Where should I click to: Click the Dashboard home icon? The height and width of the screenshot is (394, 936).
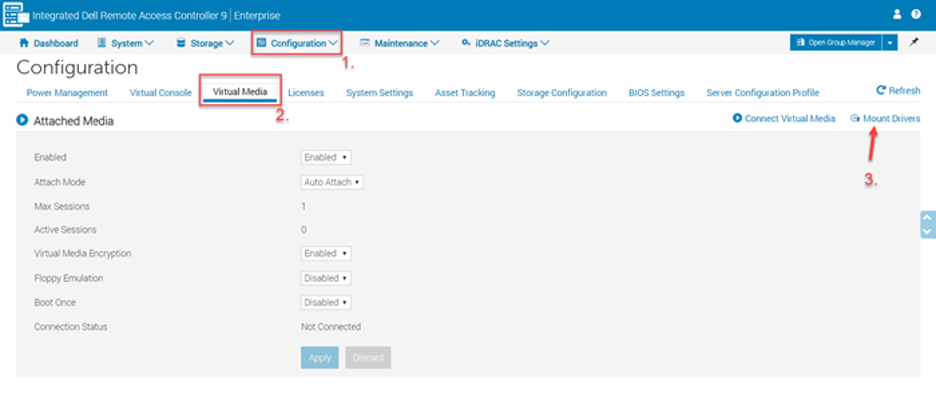(24, 43)
